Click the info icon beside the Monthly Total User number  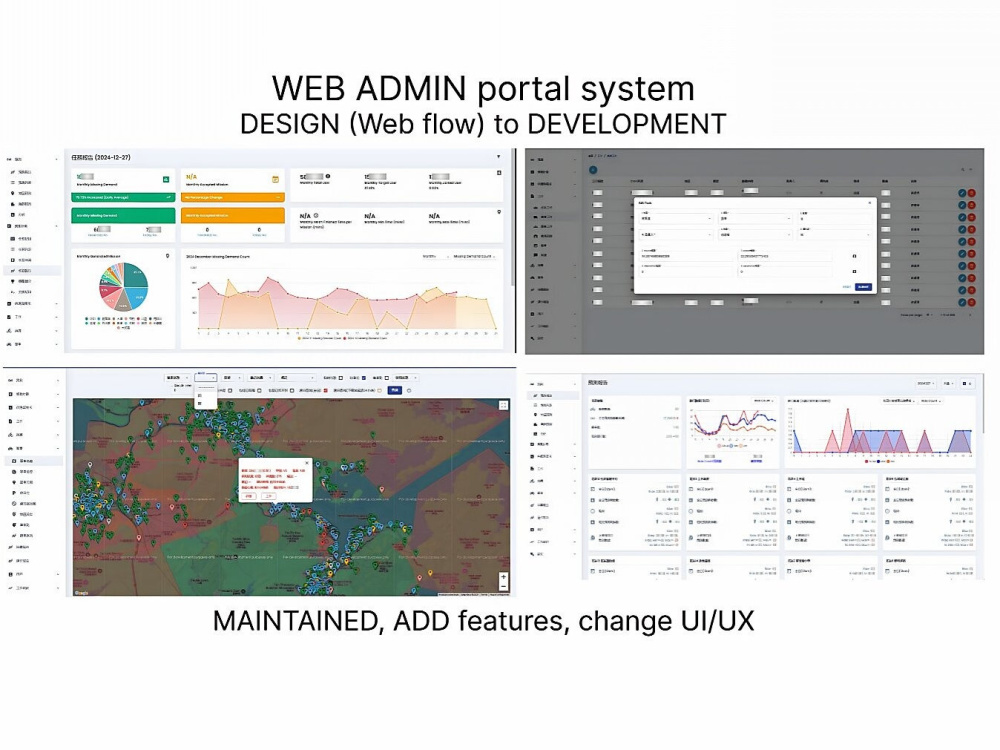327,176
